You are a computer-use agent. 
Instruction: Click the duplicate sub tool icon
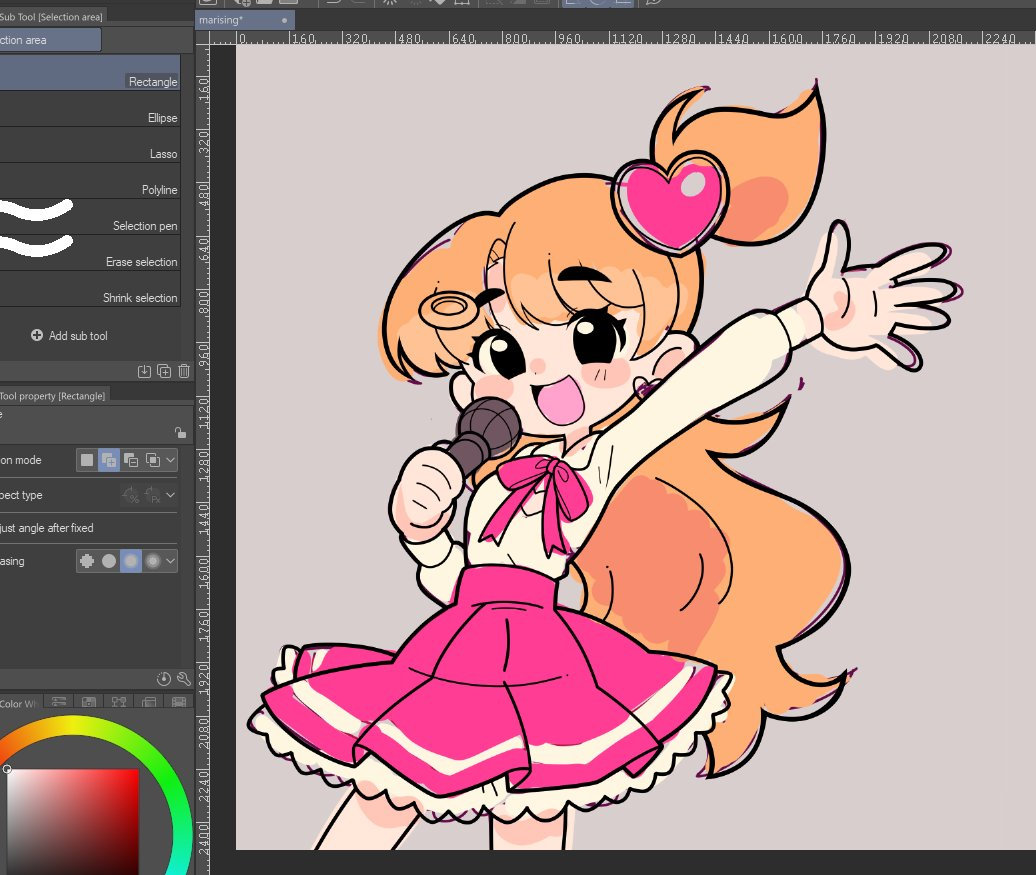164,371
